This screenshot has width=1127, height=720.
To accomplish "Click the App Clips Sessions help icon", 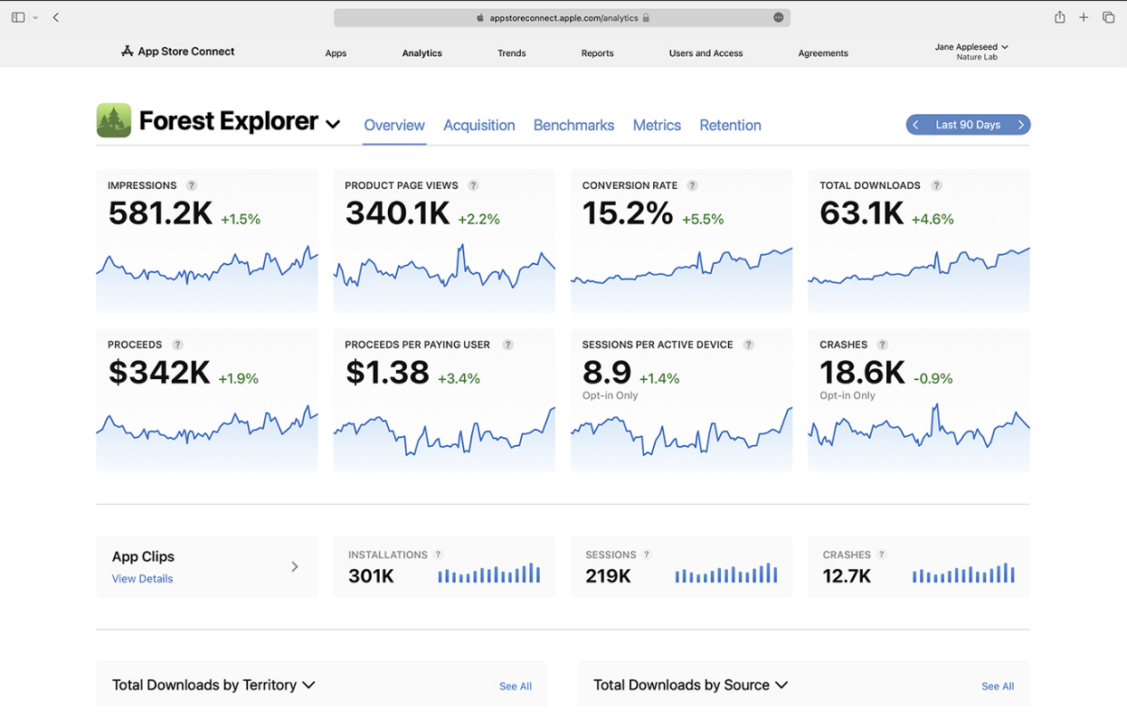I will (x=647, y=555).
